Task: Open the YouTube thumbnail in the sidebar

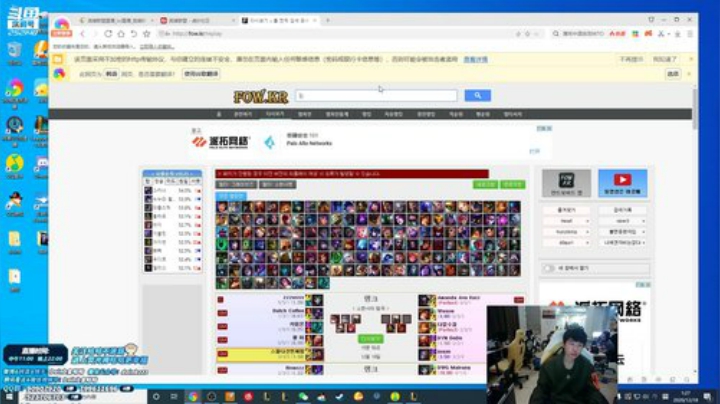Action: coord(623,183)
